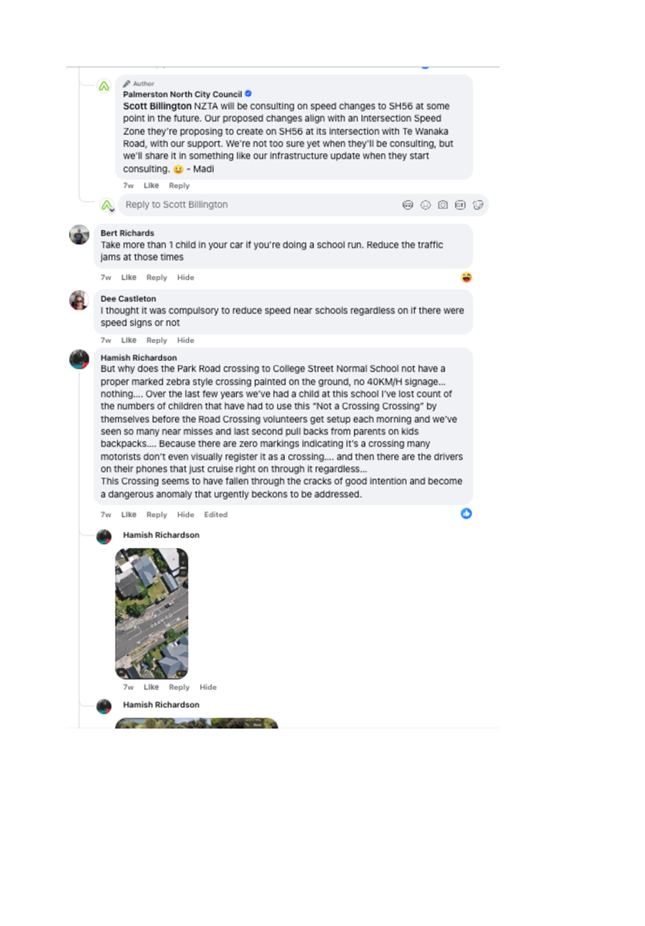Like the Palmerston North City Council reply
The width and height of the screenshot is (645, 926).
tap(151, 185)
